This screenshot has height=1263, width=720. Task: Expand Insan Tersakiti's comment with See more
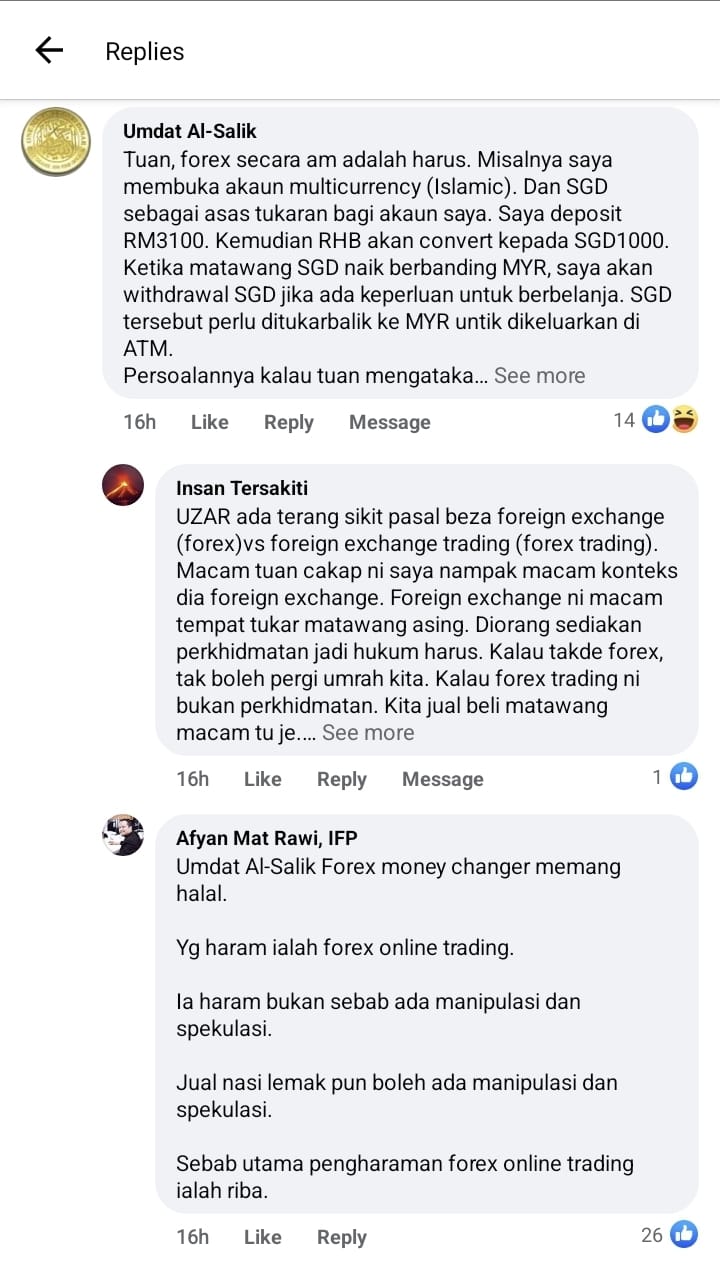pos(368,732)
